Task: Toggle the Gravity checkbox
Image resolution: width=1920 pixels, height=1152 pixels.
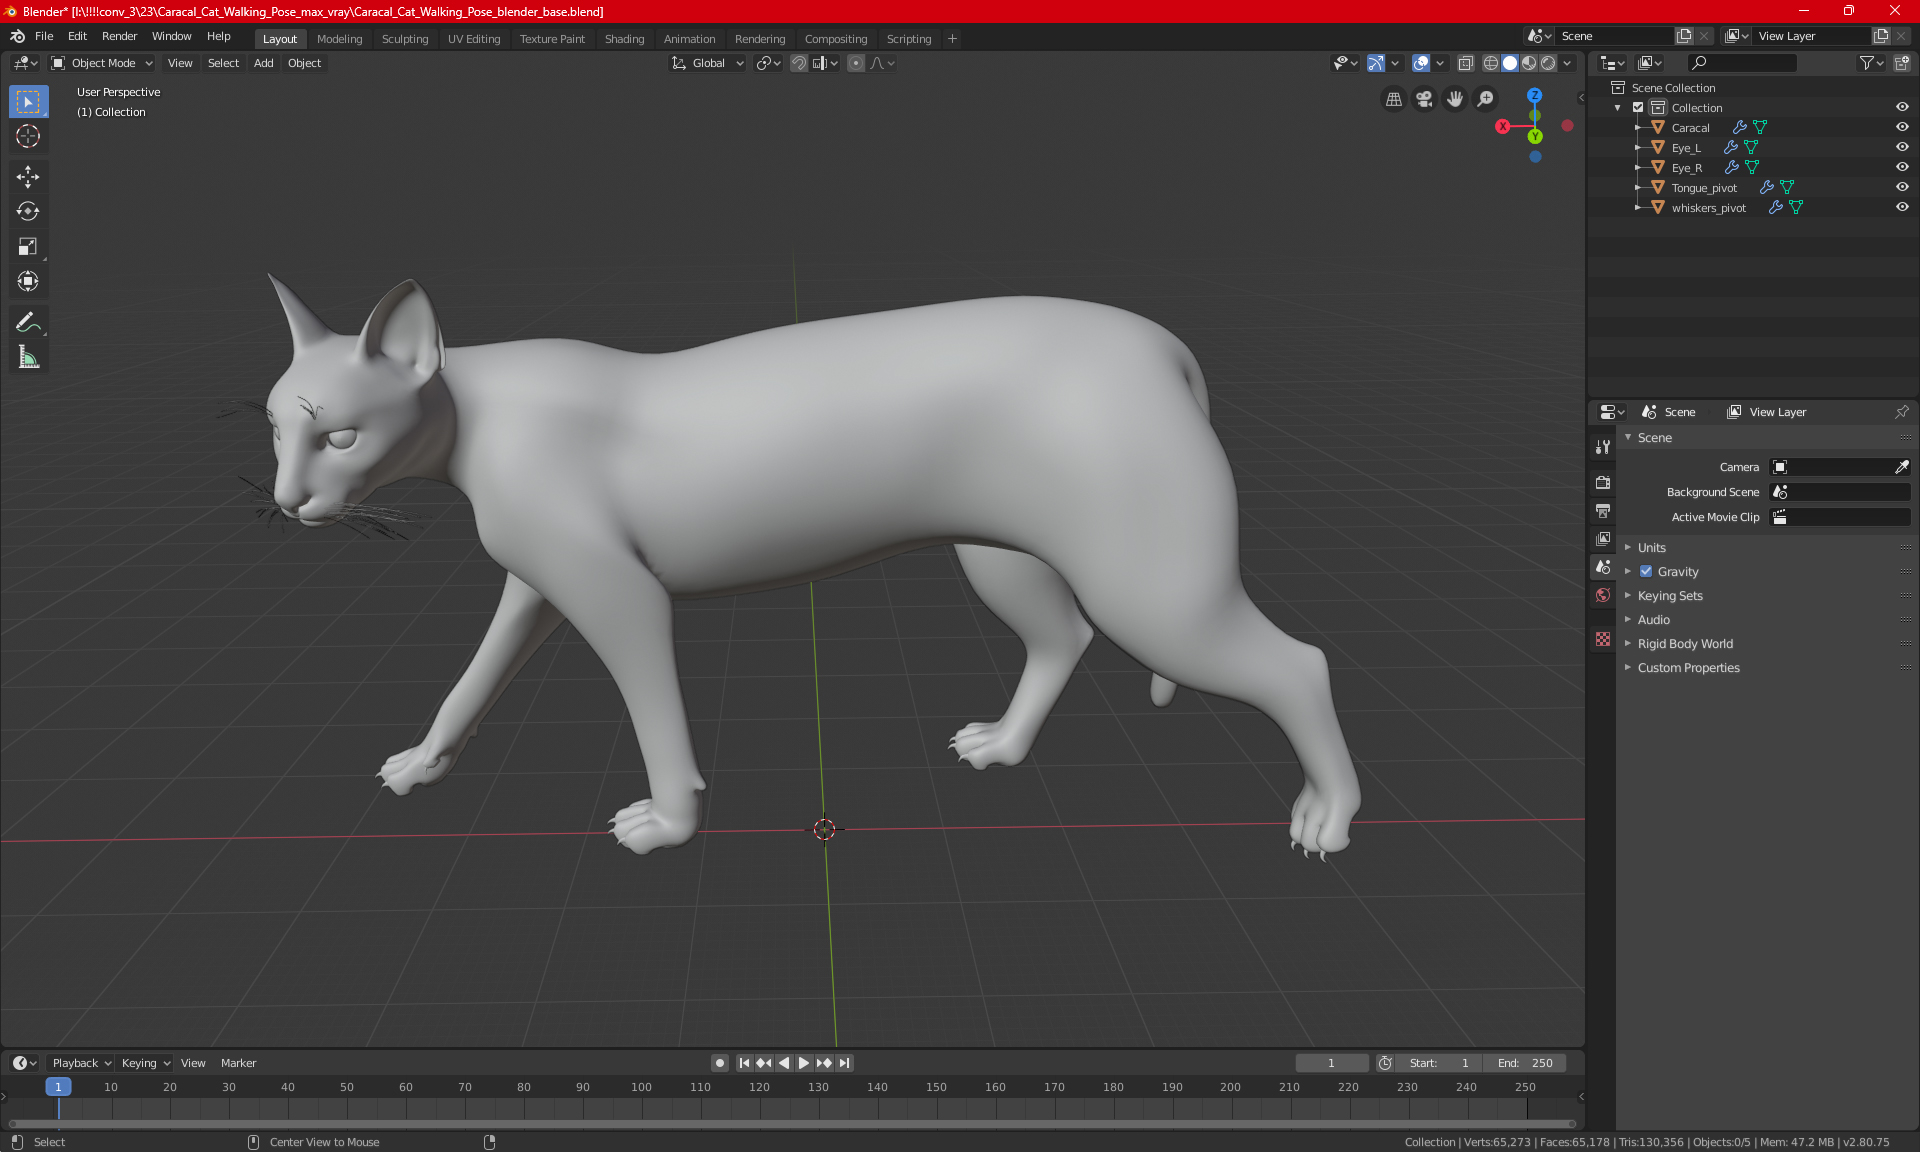Action: pyautogui.click(x=1646, y=572)
